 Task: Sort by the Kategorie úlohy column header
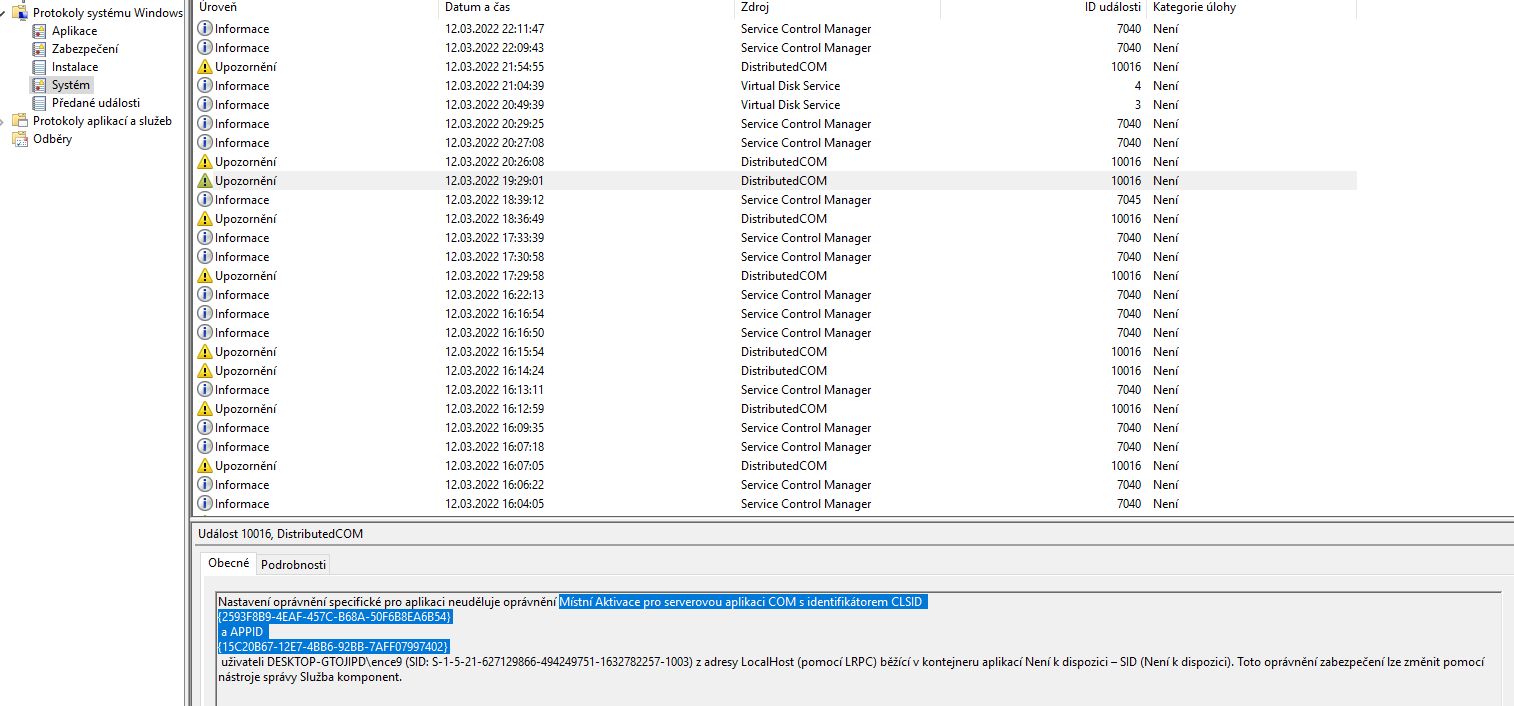click(1252, 8)
